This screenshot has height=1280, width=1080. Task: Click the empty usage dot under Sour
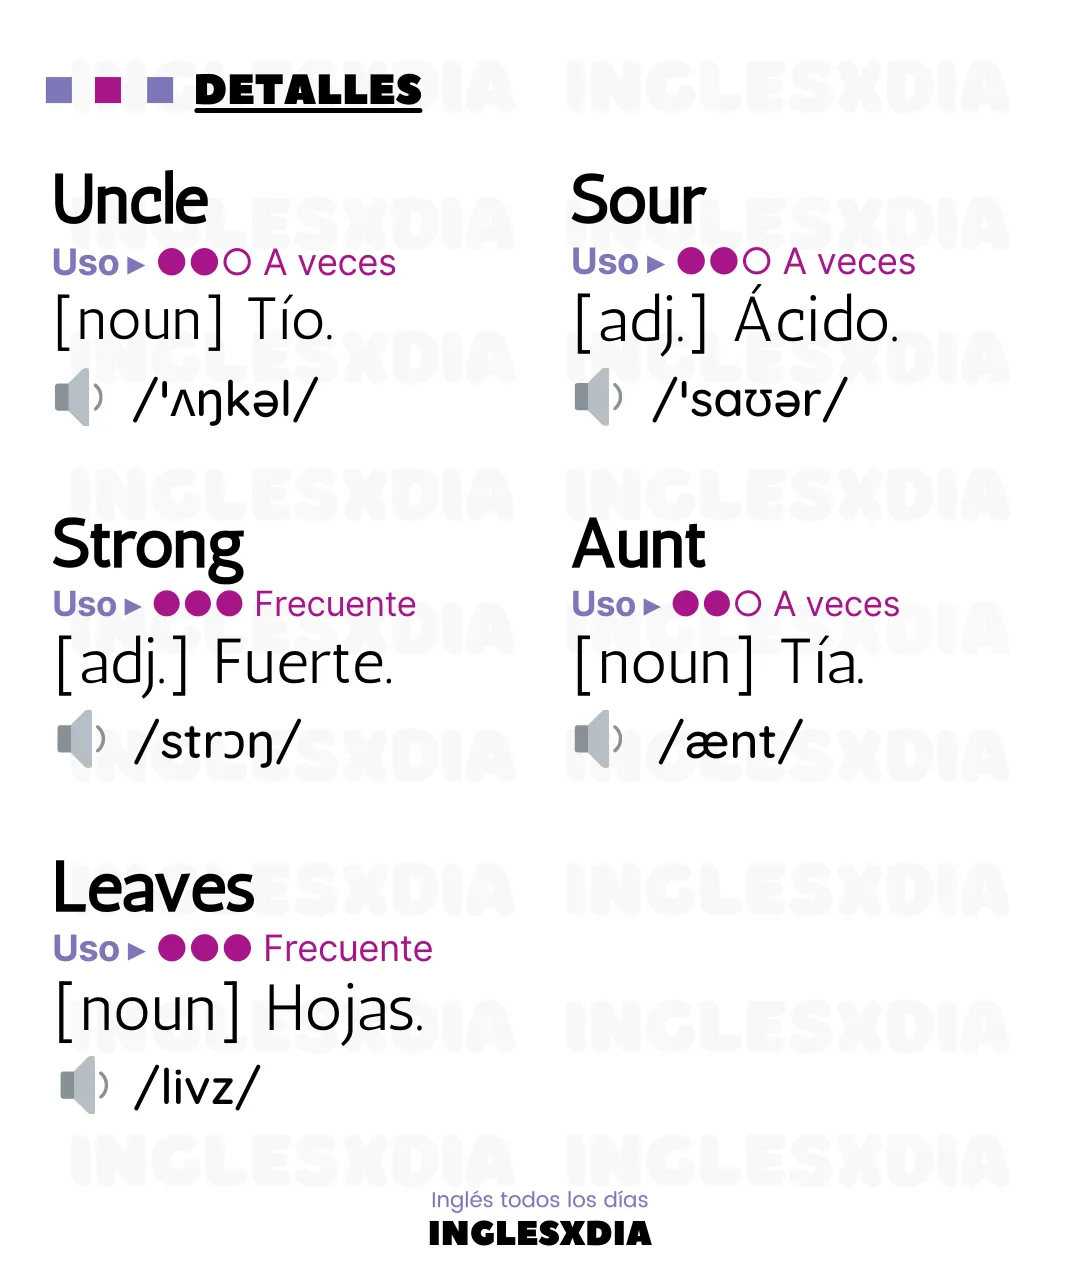pos(757,262)
